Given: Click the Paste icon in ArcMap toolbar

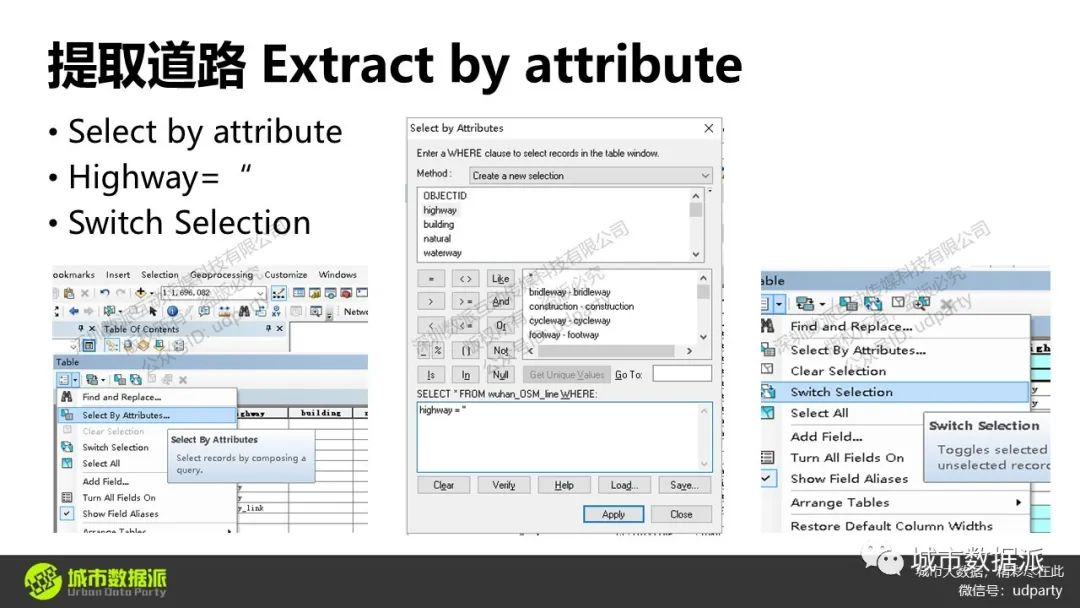Looking at the screenshot, I should click(x=69, y=293).
